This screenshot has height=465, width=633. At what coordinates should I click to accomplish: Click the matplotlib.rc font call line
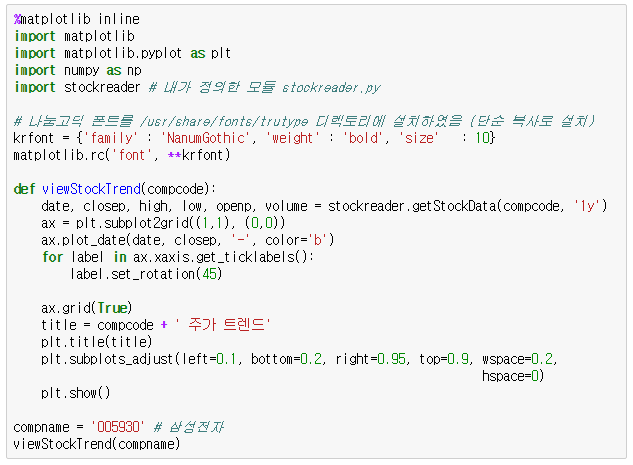click(x=122, y=155)
